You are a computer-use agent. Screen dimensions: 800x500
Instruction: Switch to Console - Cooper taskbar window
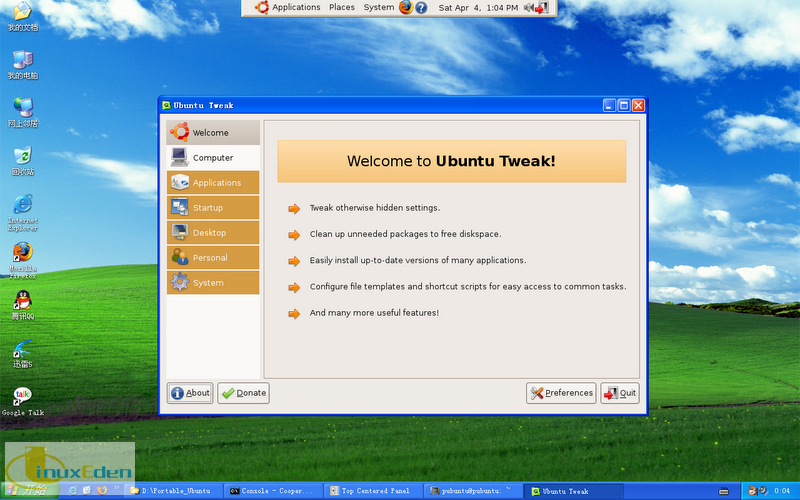pos(274,491)
